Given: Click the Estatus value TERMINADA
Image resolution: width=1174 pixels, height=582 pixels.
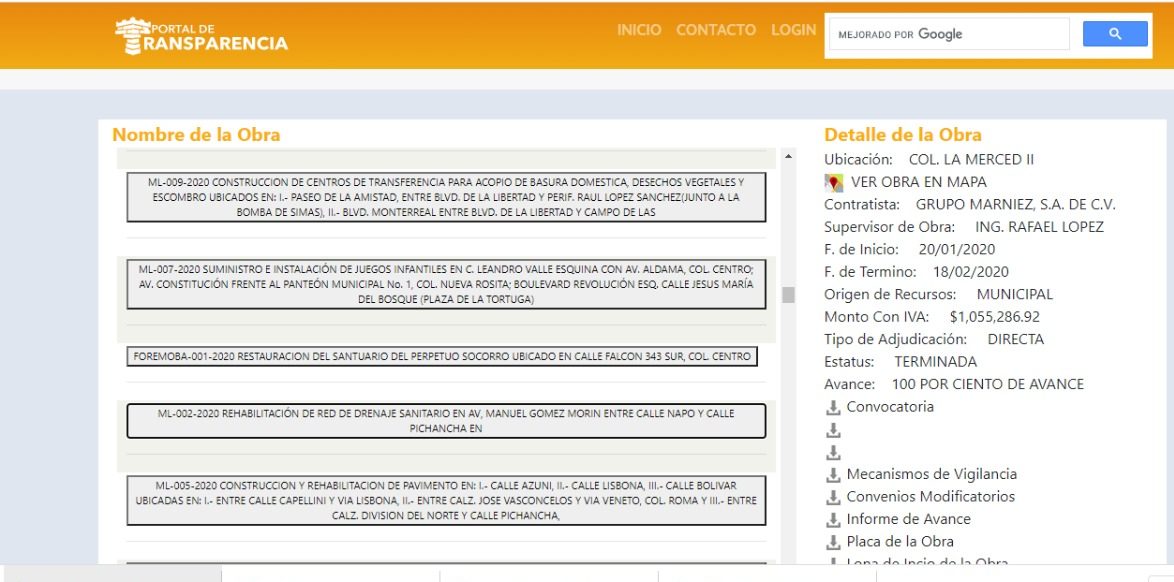Looking at the screenshot, I should [x=935, y=362].
